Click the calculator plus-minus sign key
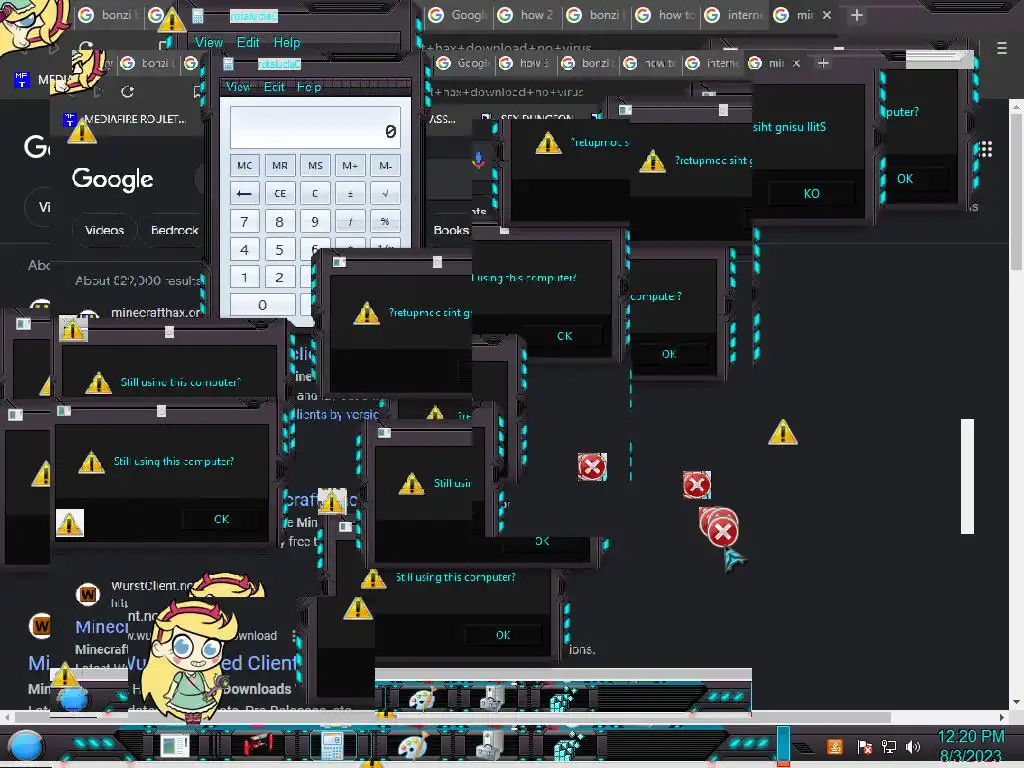Viewport: 1024px width, 768px height. [x=350, y=193]
